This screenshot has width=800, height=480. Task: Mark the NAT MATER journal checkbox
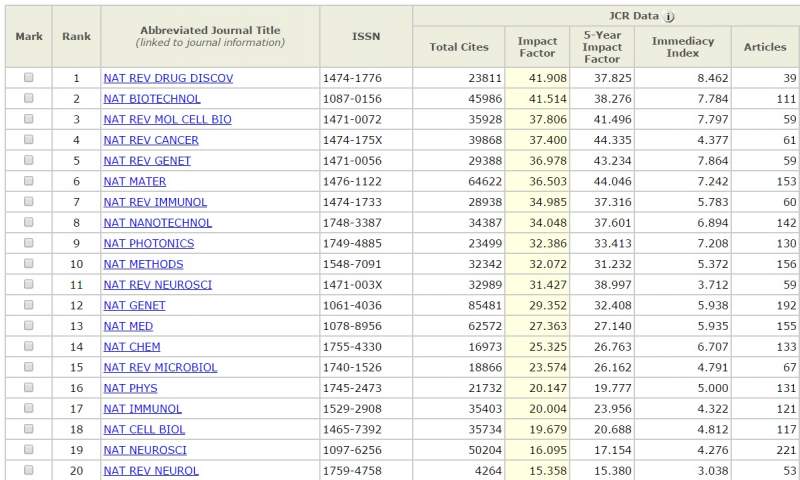(29, 181)
